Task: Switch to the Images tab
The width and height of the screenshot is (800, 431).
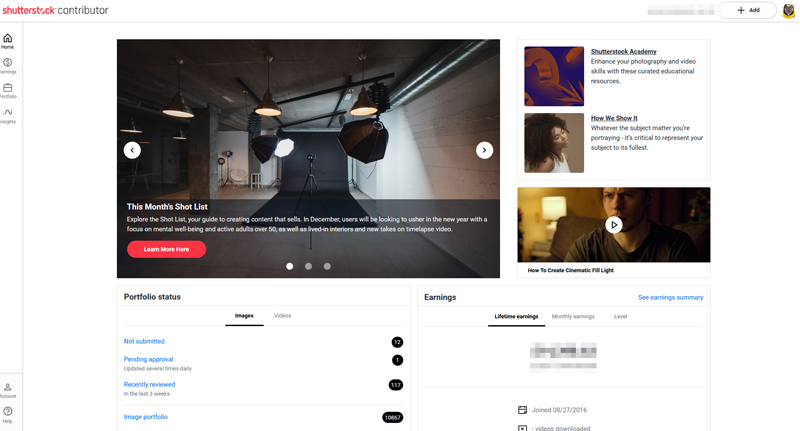Action: 244,316
